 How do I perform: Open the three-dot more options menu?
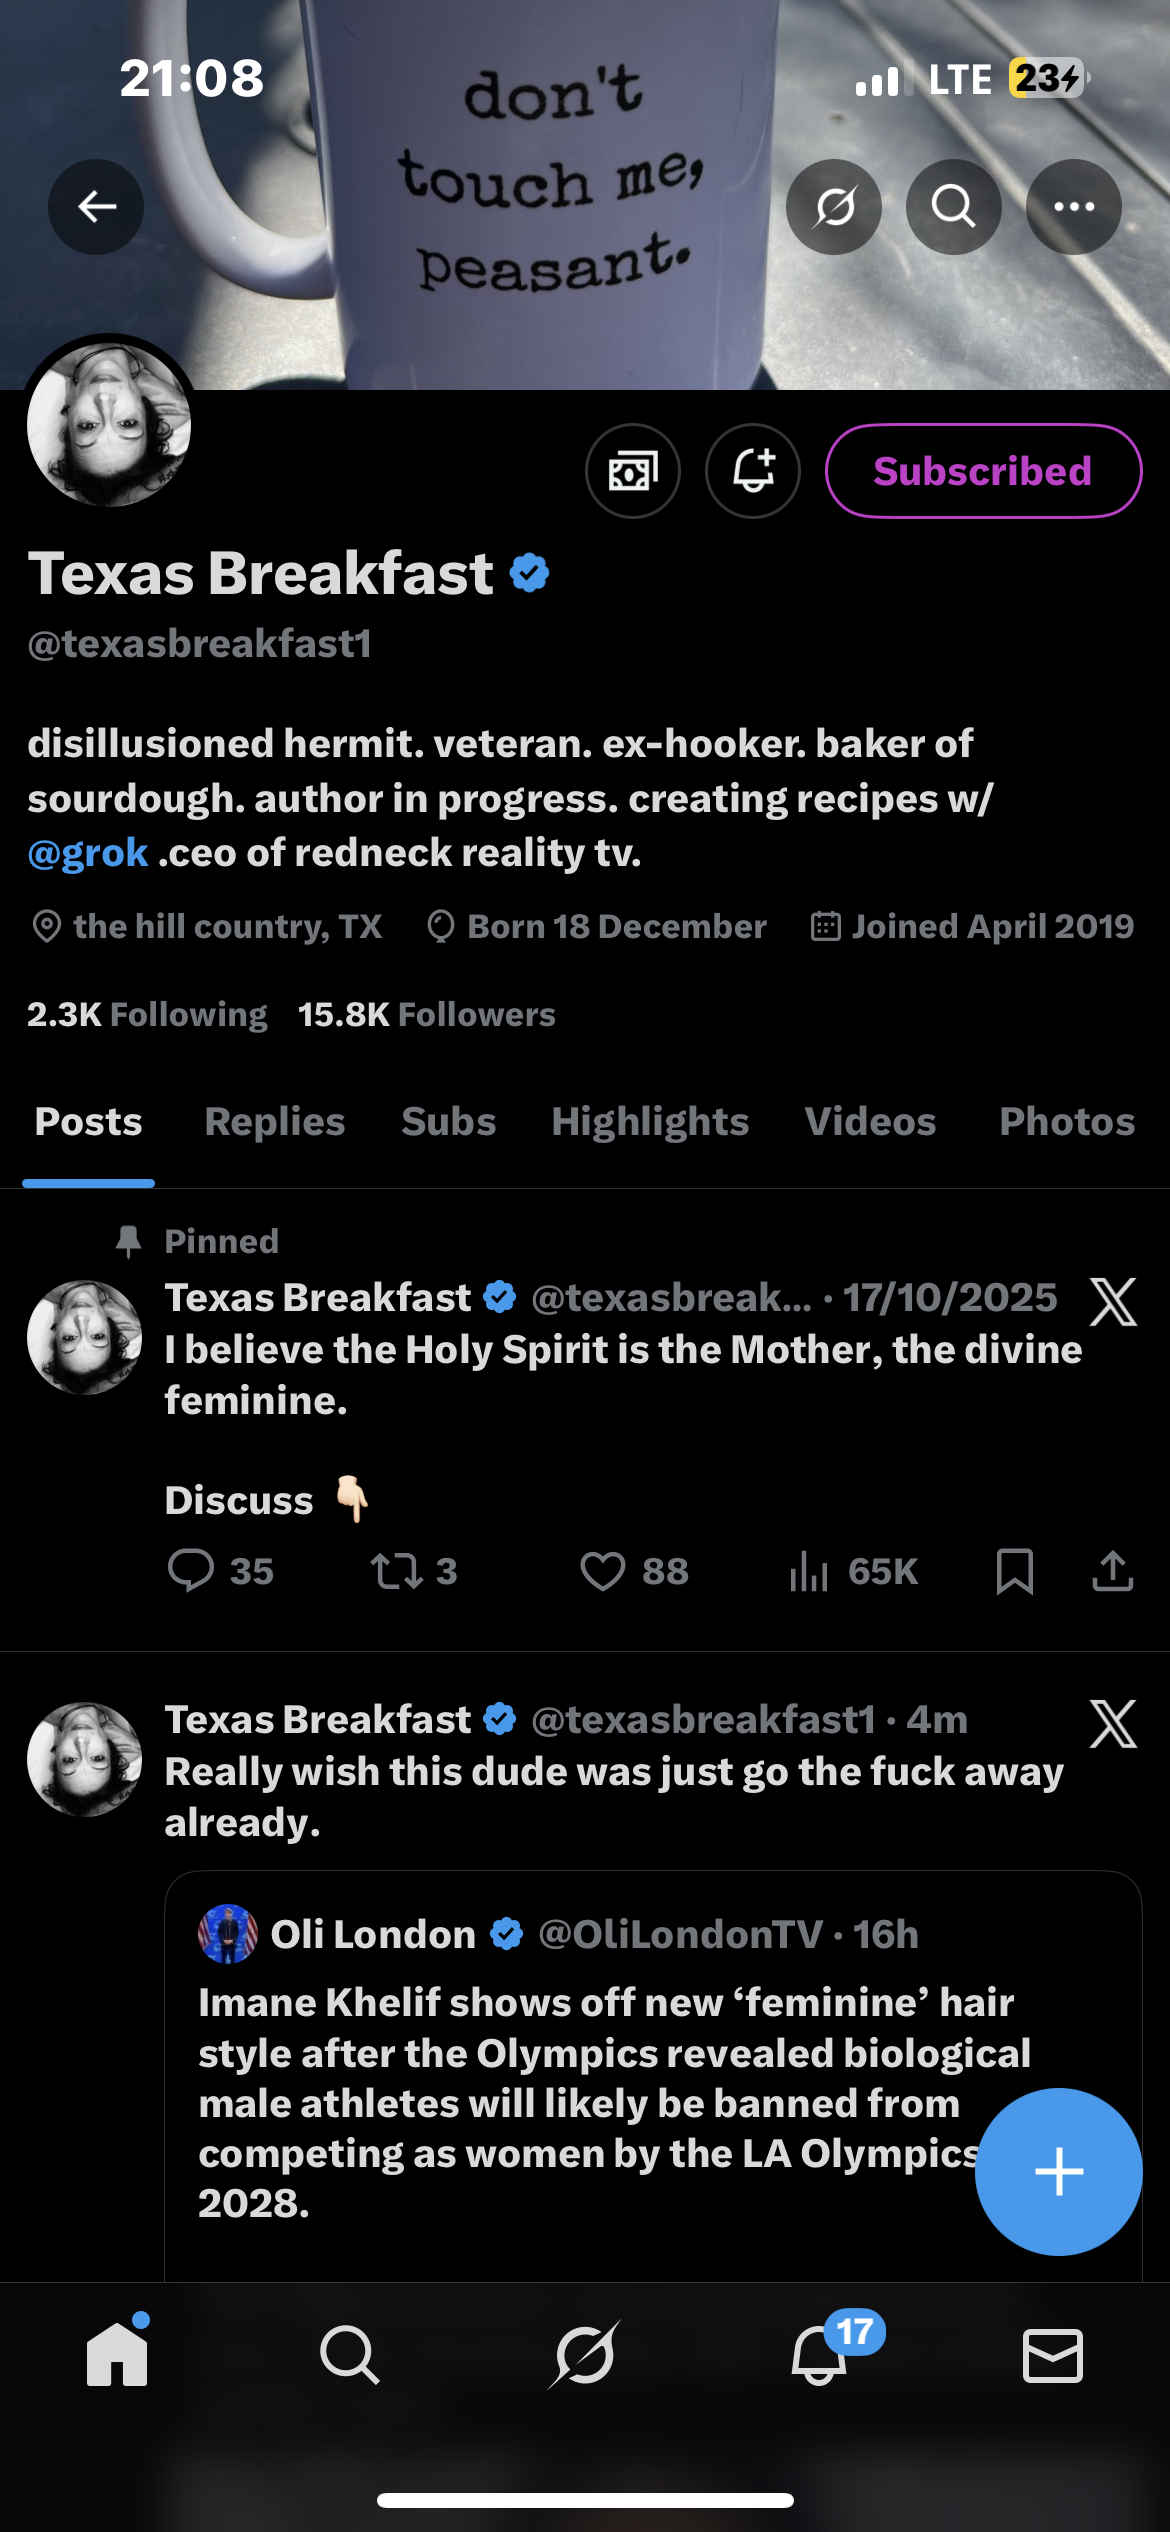[x=1074, y=207]
